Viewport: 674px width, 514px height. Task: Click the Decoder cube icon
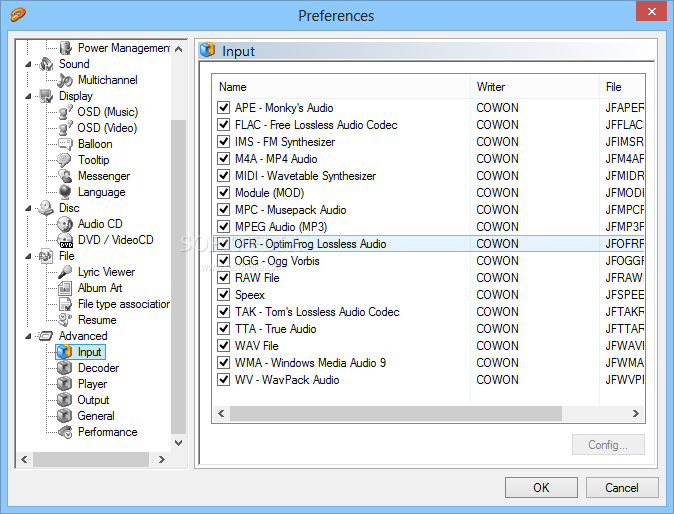64,368
